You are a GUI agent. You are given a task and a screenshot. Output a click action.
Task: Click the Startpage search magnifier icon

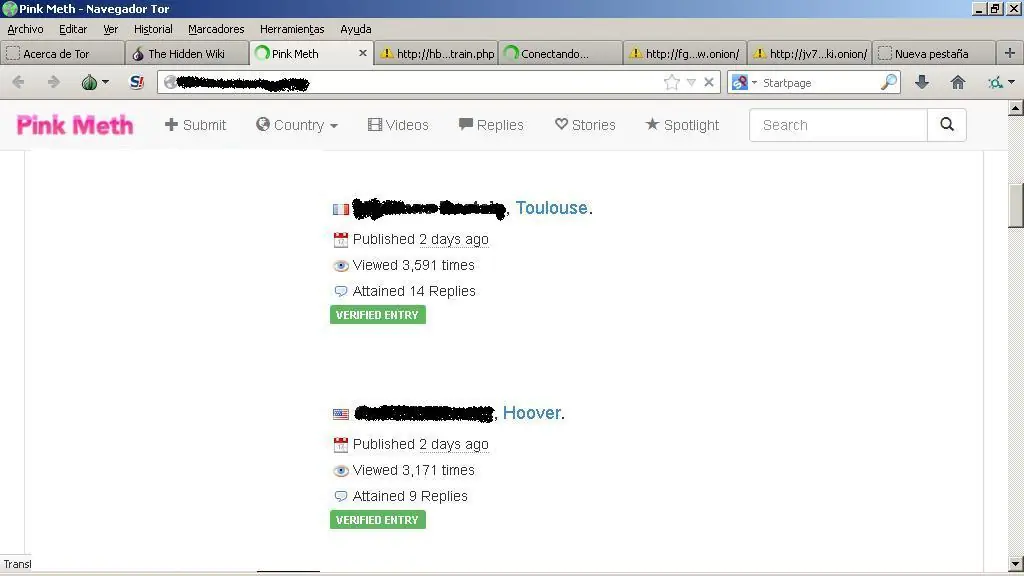click(889, 82)
